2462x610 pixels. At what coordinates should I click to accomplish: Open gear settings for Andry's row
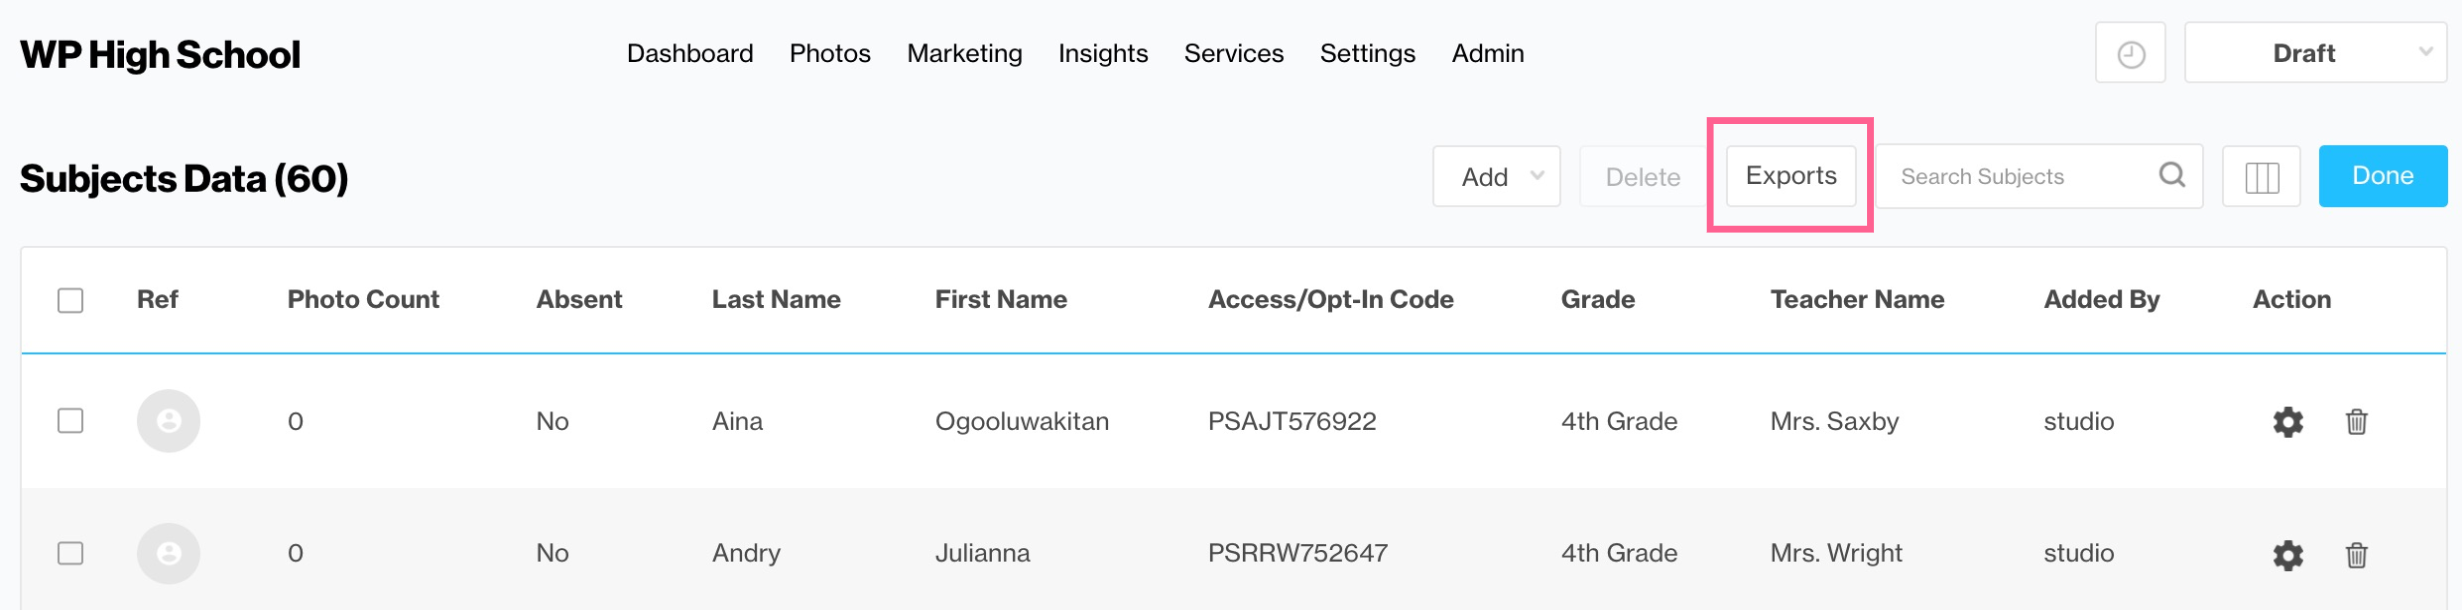2288,555
